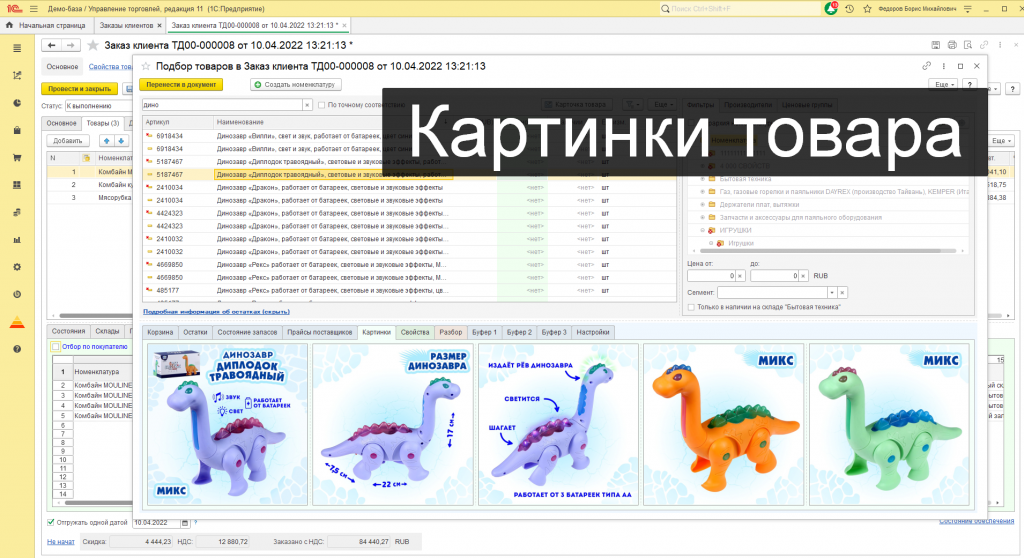Click 'Добавить' button in the order form
Screen dimensions: 1024x558
pyautogui.click(x=67, y=140)
